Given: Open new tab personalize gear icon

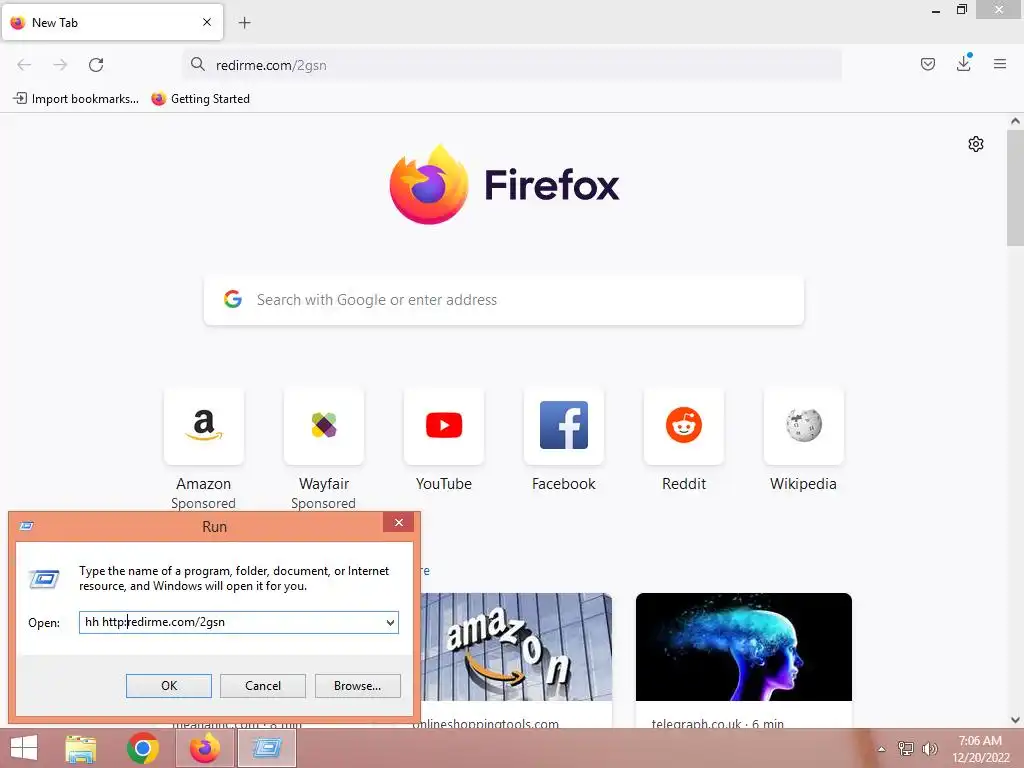Looking at the screenshot, I should click(x=976, y=144).
